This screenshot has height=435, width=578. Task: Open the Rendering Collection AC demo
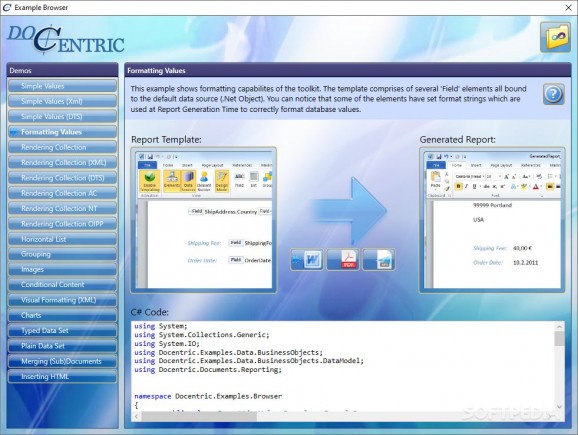tap(62, 193)
